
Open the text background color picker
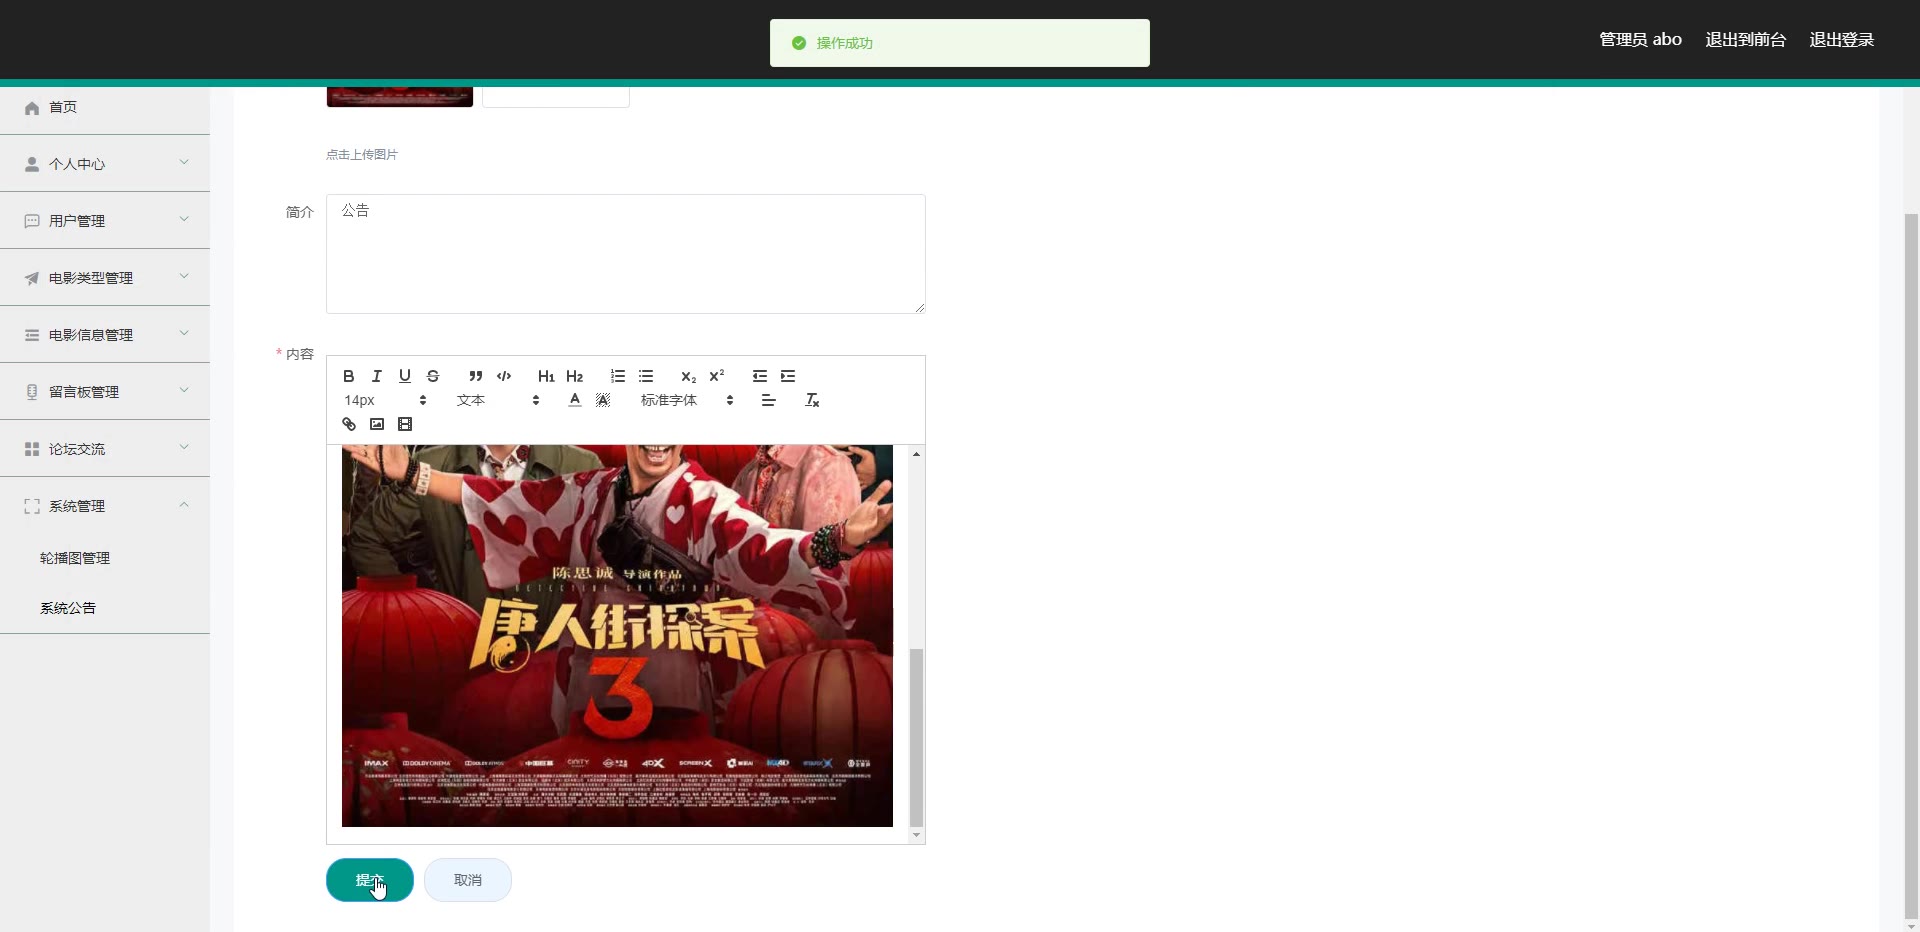[x=602, y=400]
